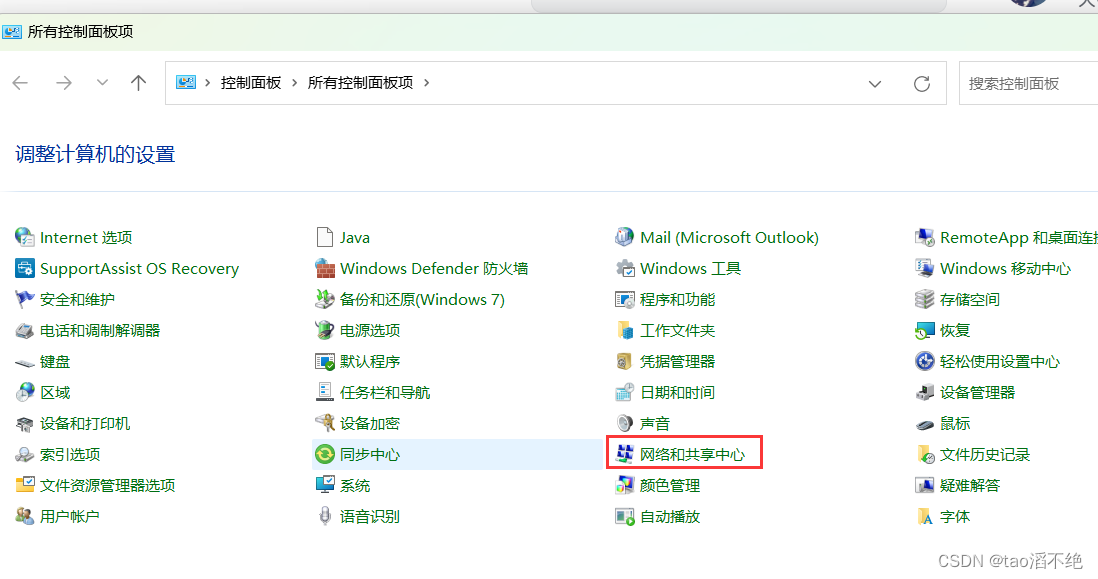Click the 字体 font folder icon
The image size is (1098, 579).
tap(924, 517)
